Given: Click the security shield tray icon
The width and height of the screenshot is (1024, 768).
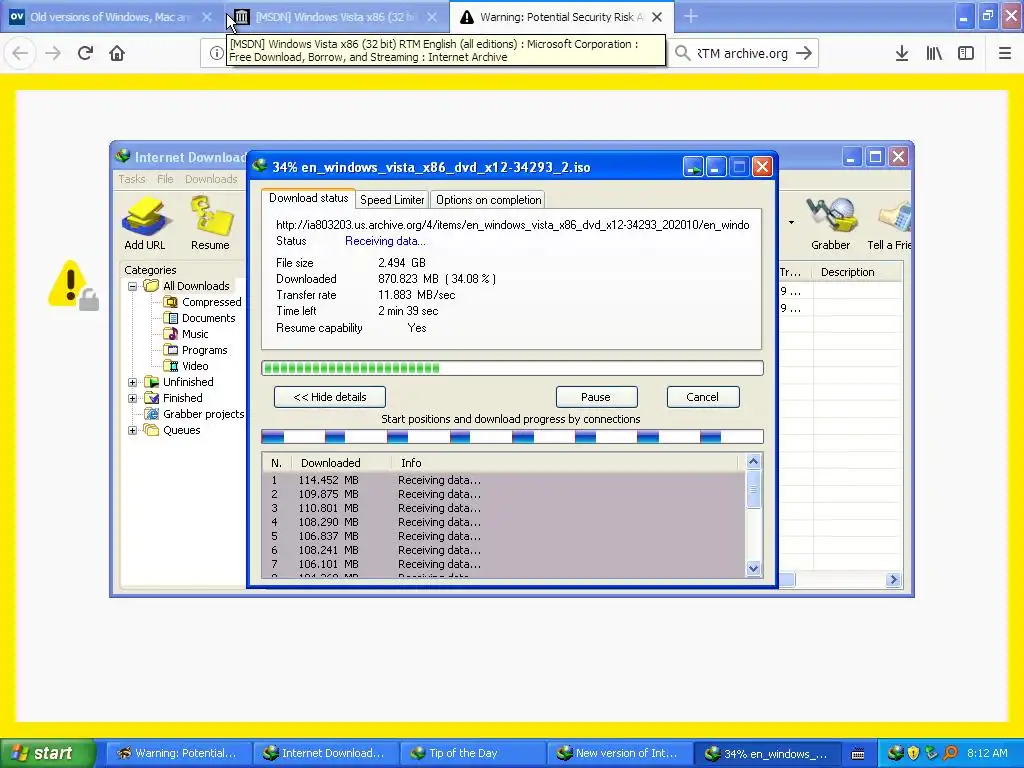Looking at the screenshot, I should (x=913, y=753).
